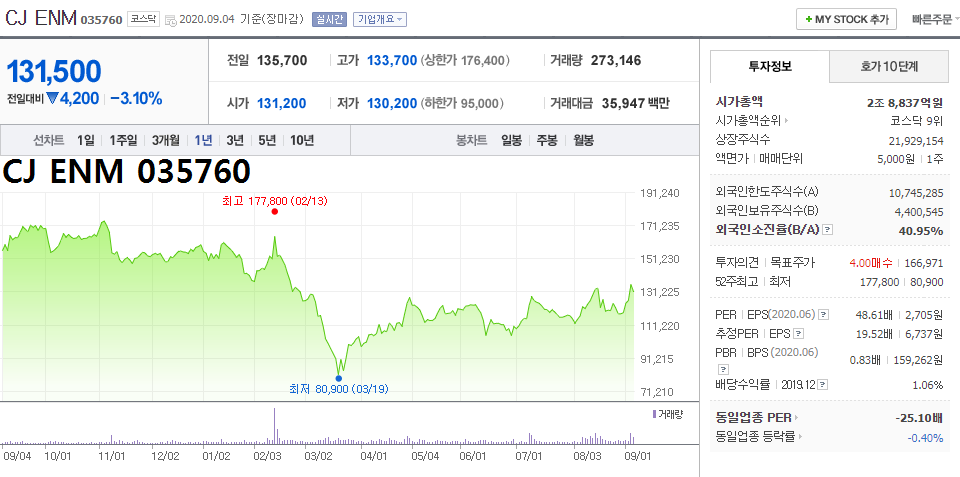Click the blue 최저 80,900 chart marker

tap(339, 378)
